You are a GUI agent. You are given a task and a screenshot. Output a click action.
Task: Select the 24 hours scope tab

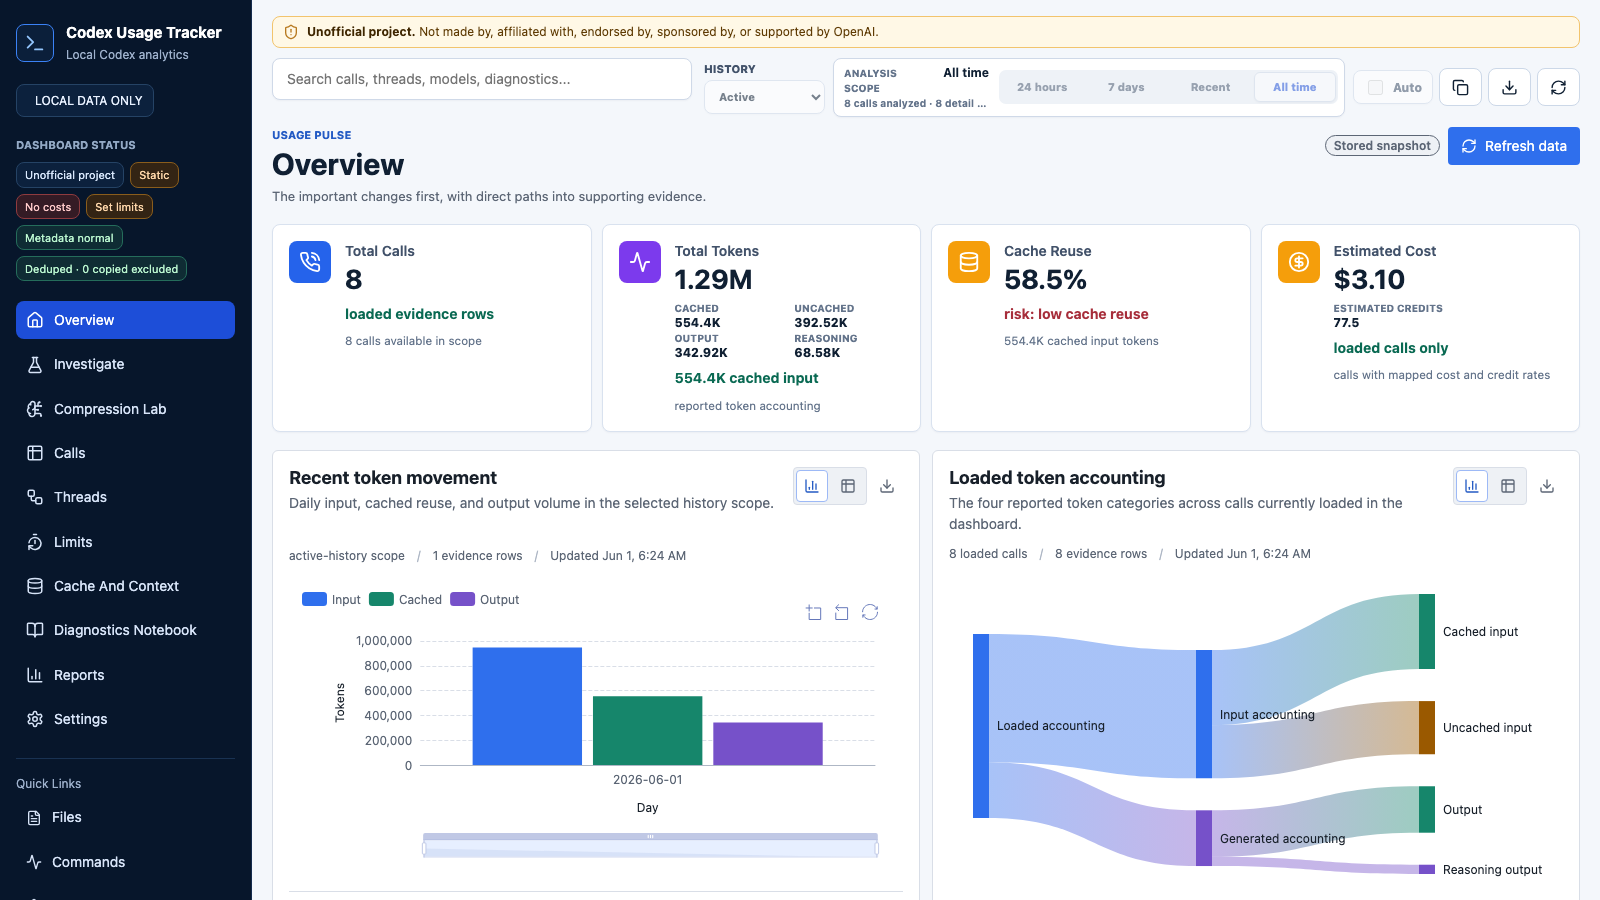click(x=1042, y=87)
